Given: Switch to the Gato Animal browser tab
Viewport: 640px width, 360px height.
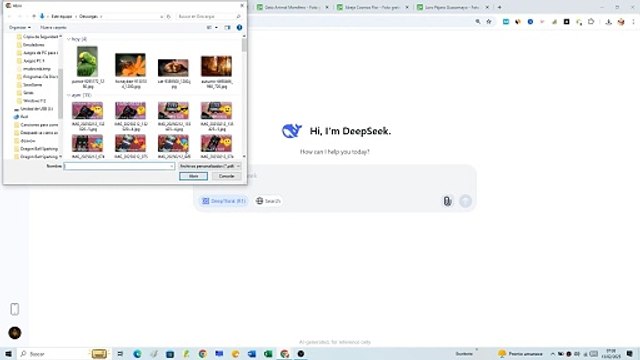Looking at the screenshot, I should (x=291, y=7).
